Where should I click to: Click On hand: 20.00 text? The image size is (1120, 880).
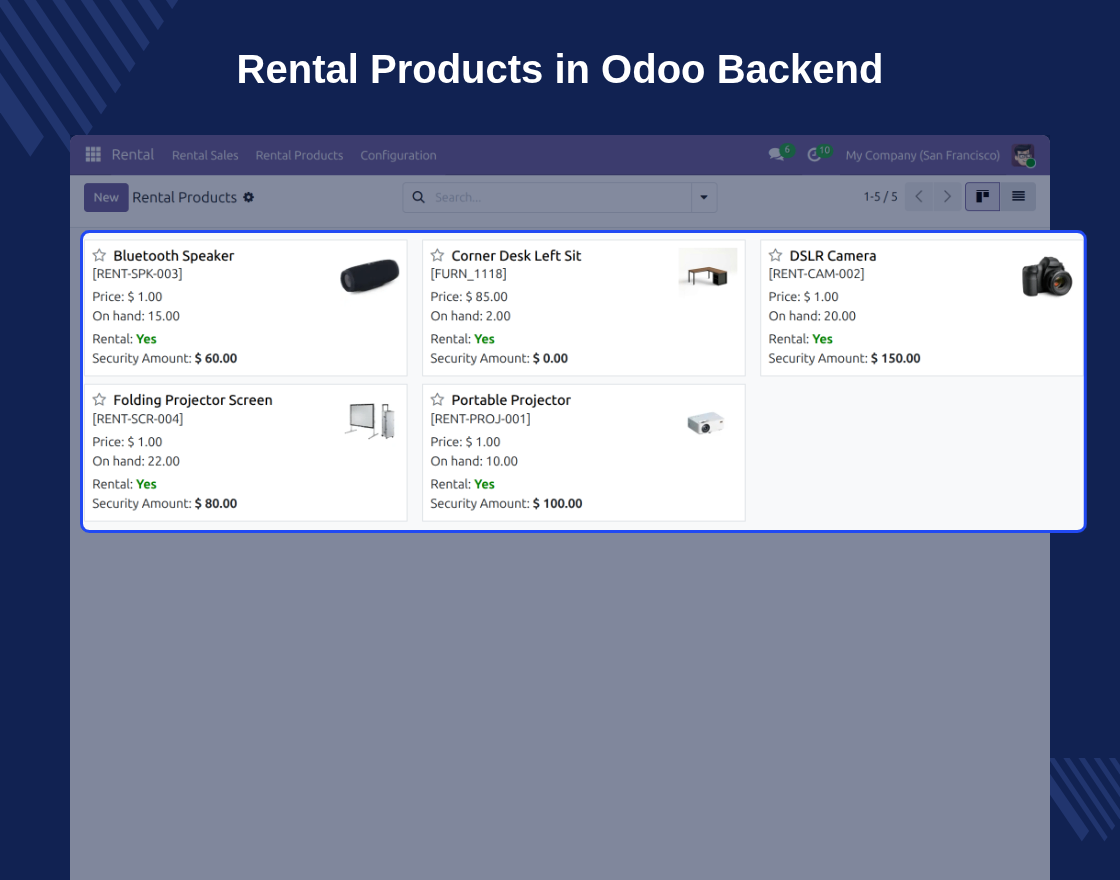pos(812,316)
